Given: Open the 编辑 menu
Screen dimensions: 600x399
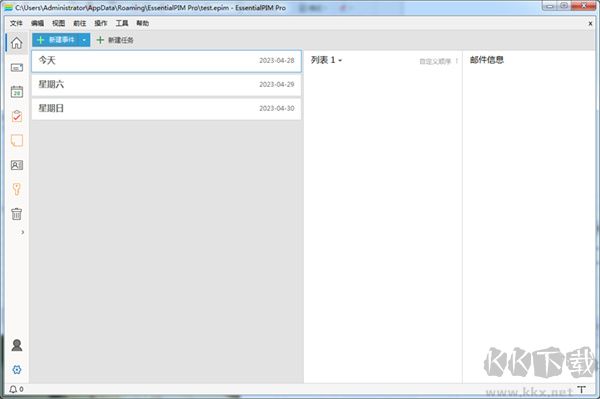Looking at the screenshot, I should (x=38, y=23).
